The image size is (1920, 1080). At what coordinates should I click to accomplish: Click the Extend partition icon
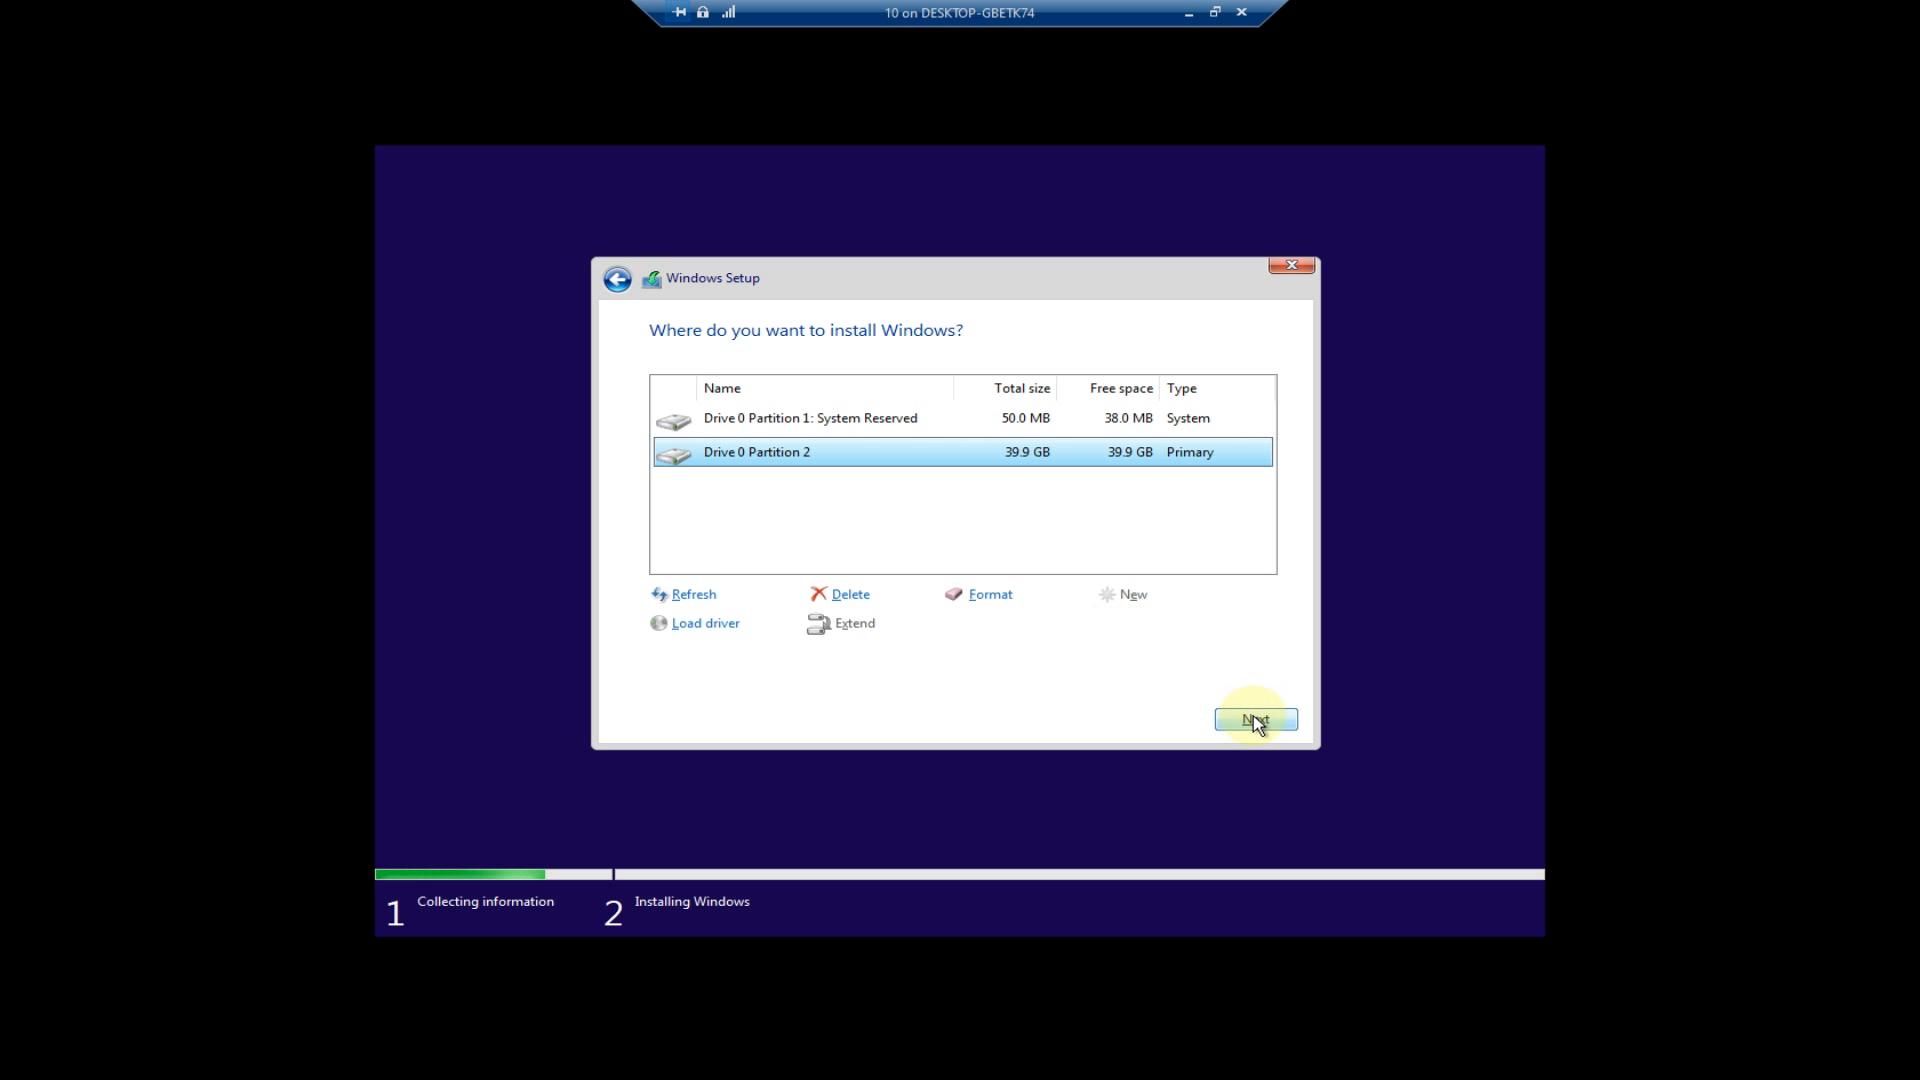pos(819,624)
